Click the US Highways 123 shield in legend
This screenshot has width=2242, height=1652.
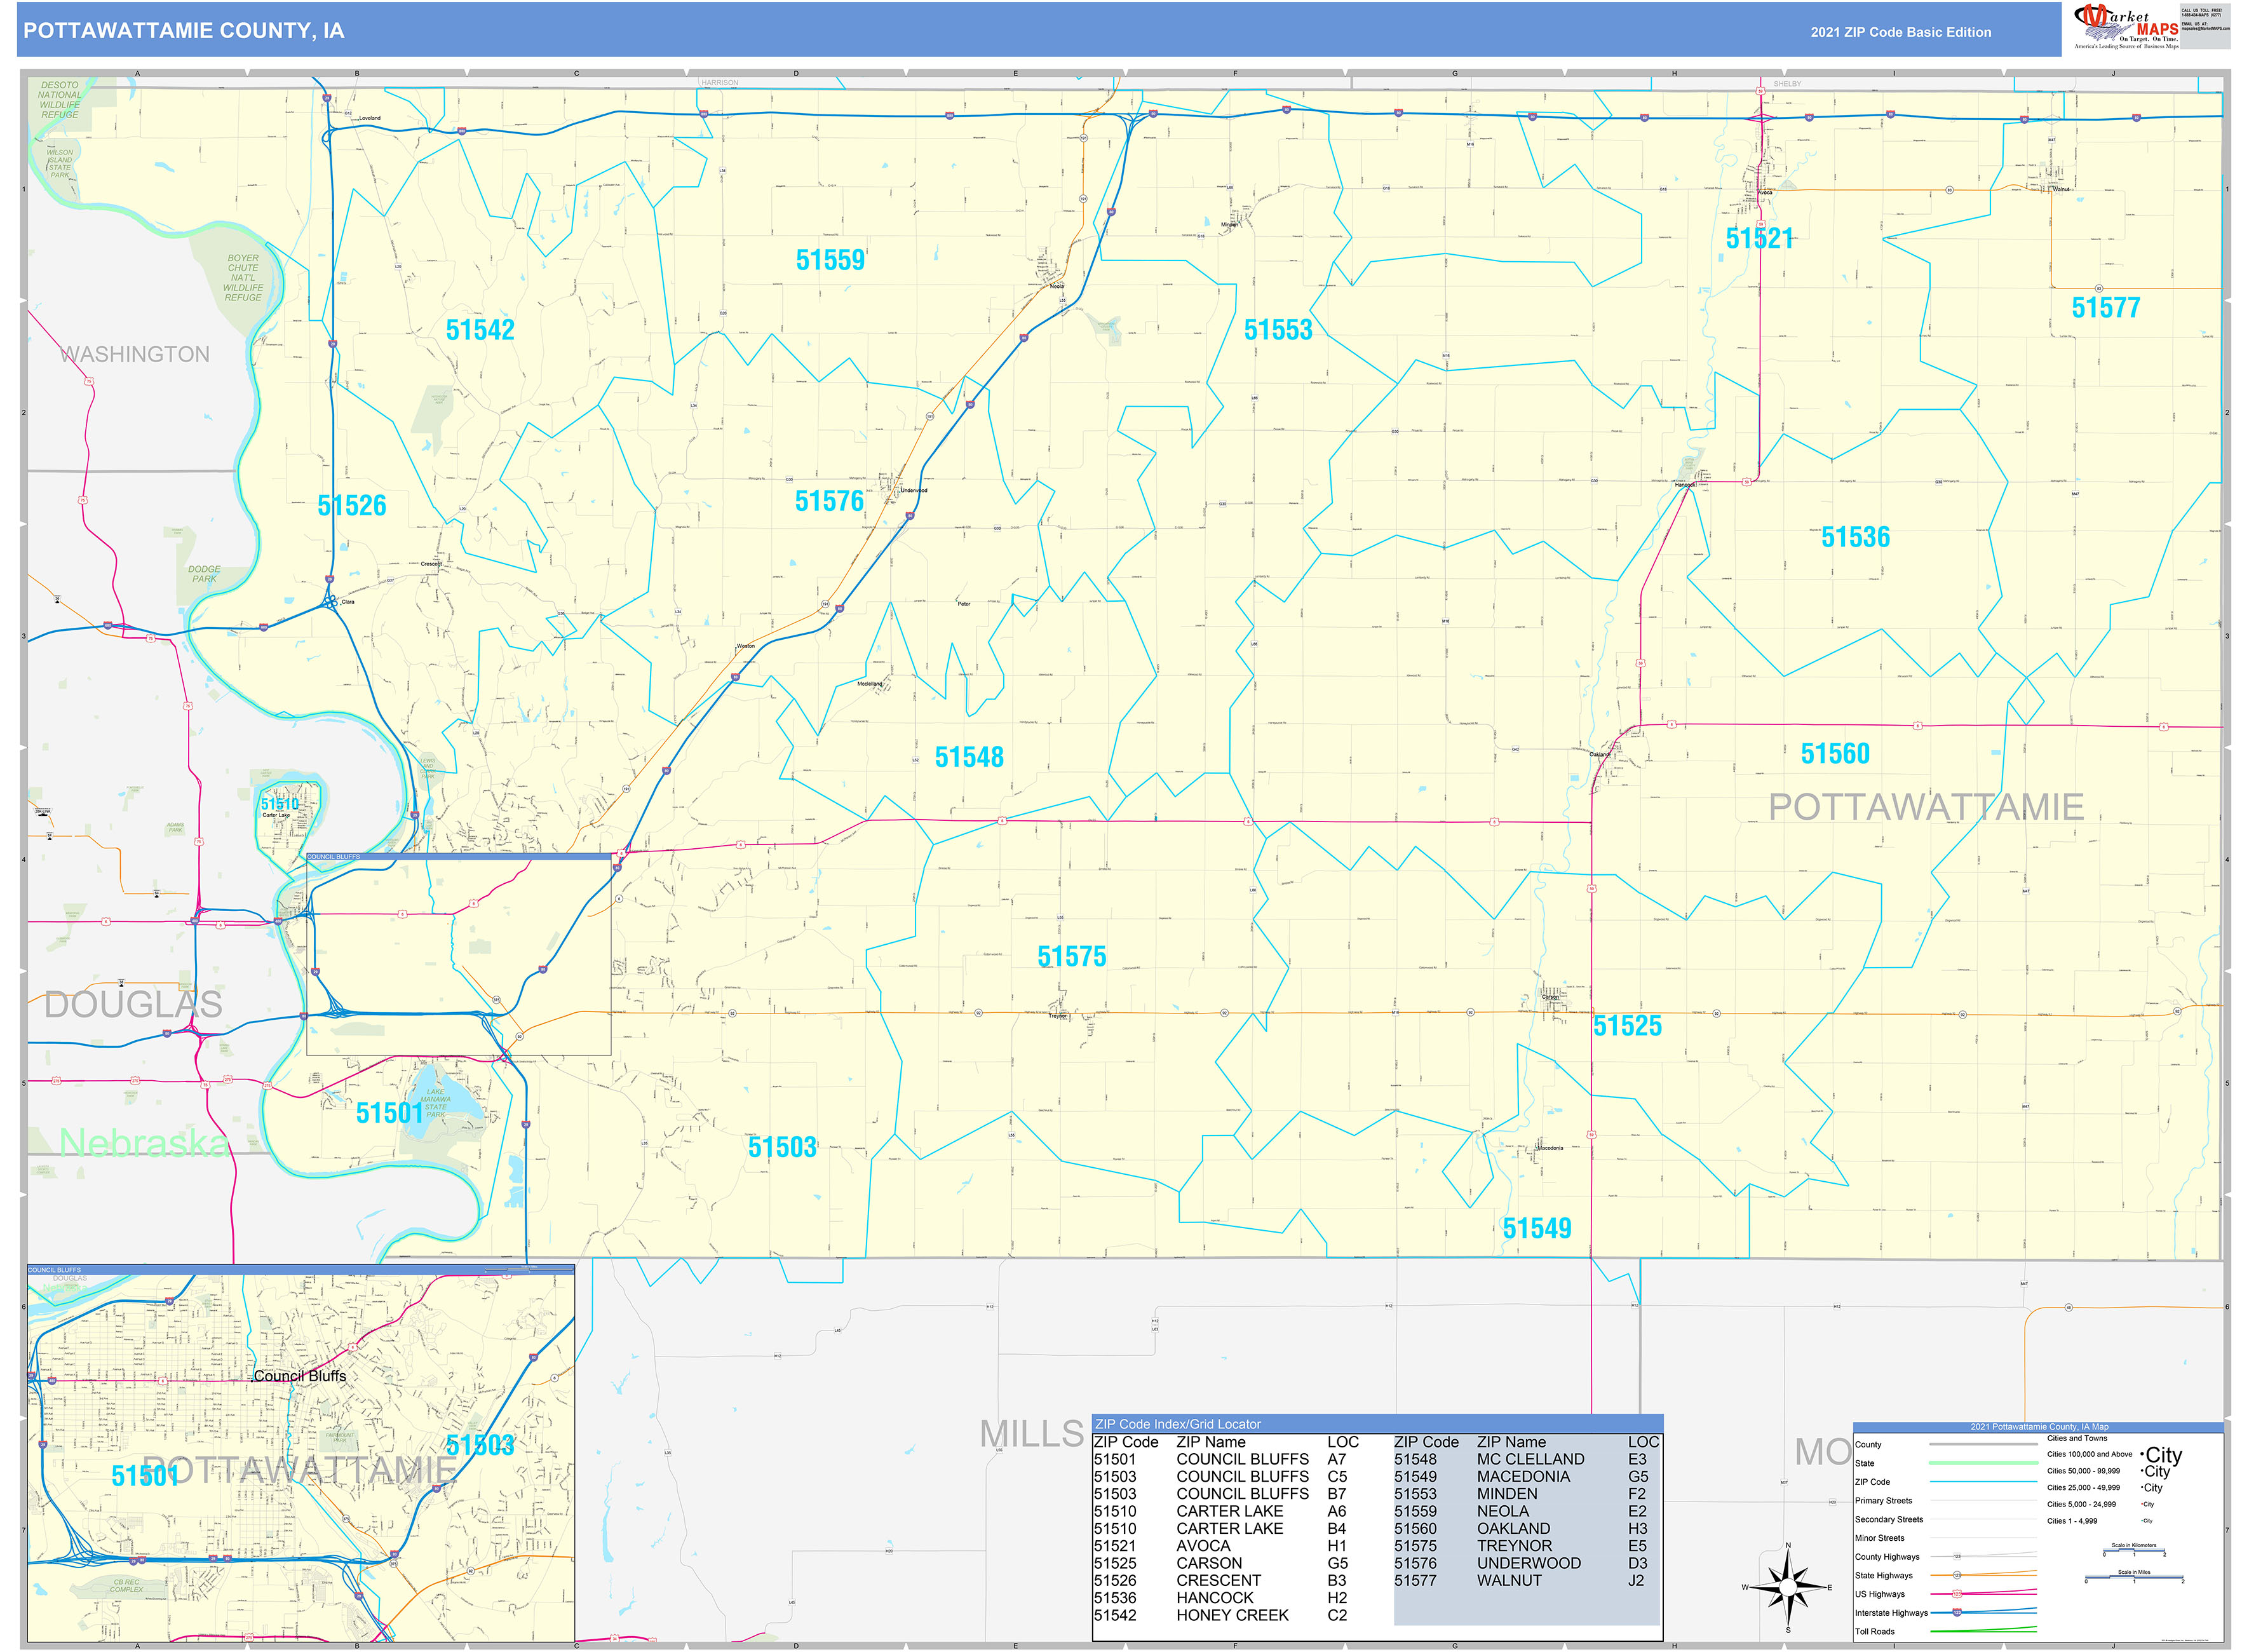pyautogui.click(x=1957, y=1595)
